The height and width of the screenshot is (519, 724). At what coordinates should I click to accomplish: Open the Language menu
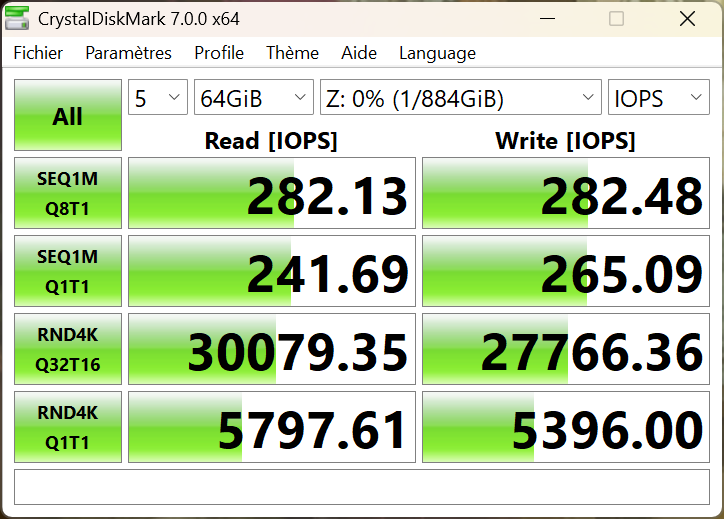[437, 53]
